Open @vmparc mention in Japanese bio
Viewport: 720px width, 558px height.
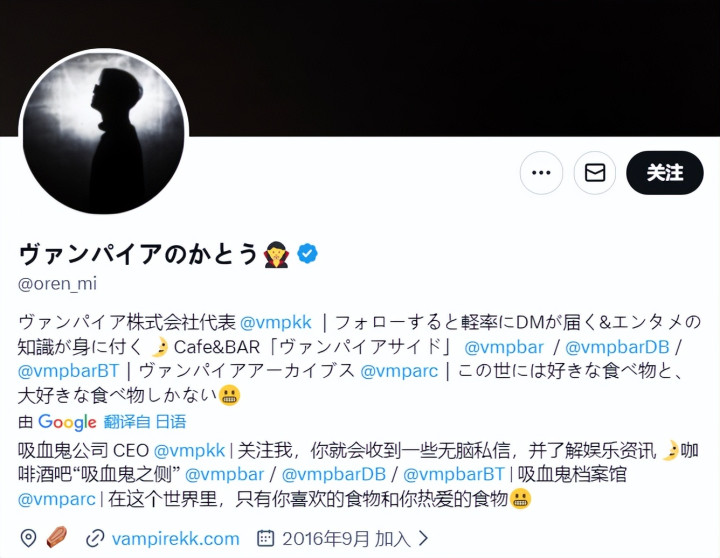[399, 371]
